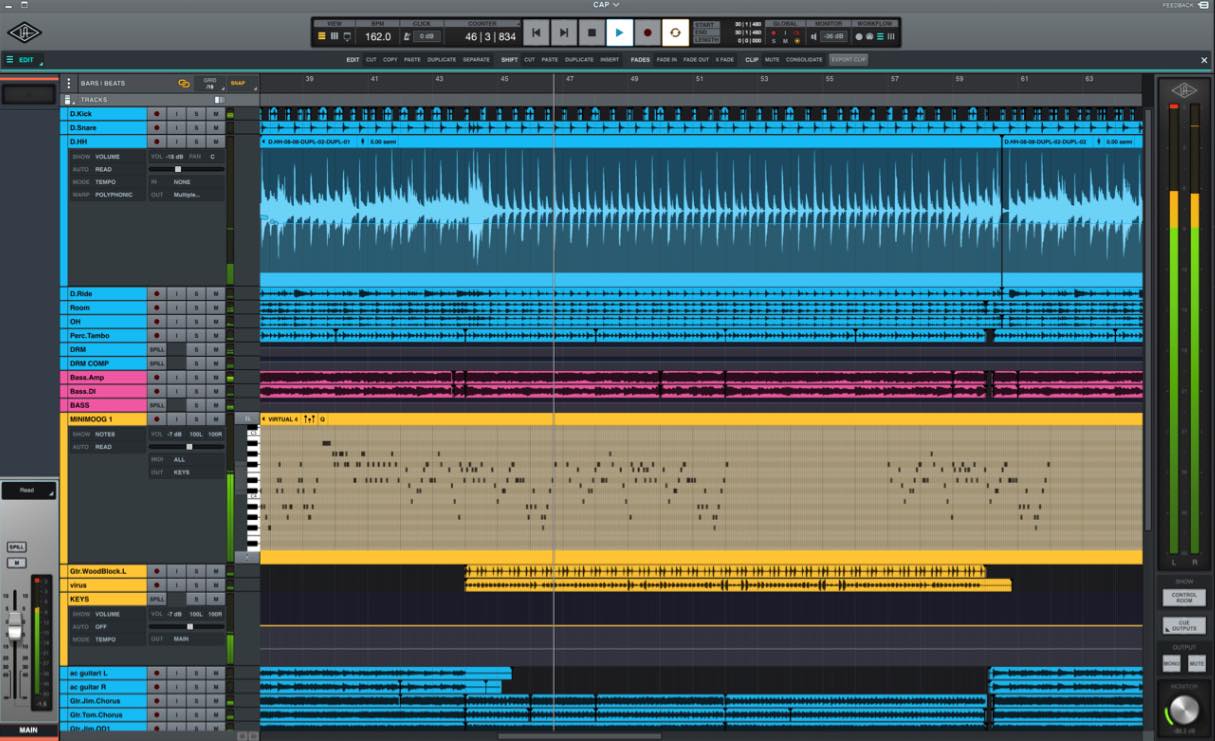Image resolution: width=1215 pixels, height=741 pixels.
Task: Click the return-to-start transport button
Action: click(x=535, y=33)
